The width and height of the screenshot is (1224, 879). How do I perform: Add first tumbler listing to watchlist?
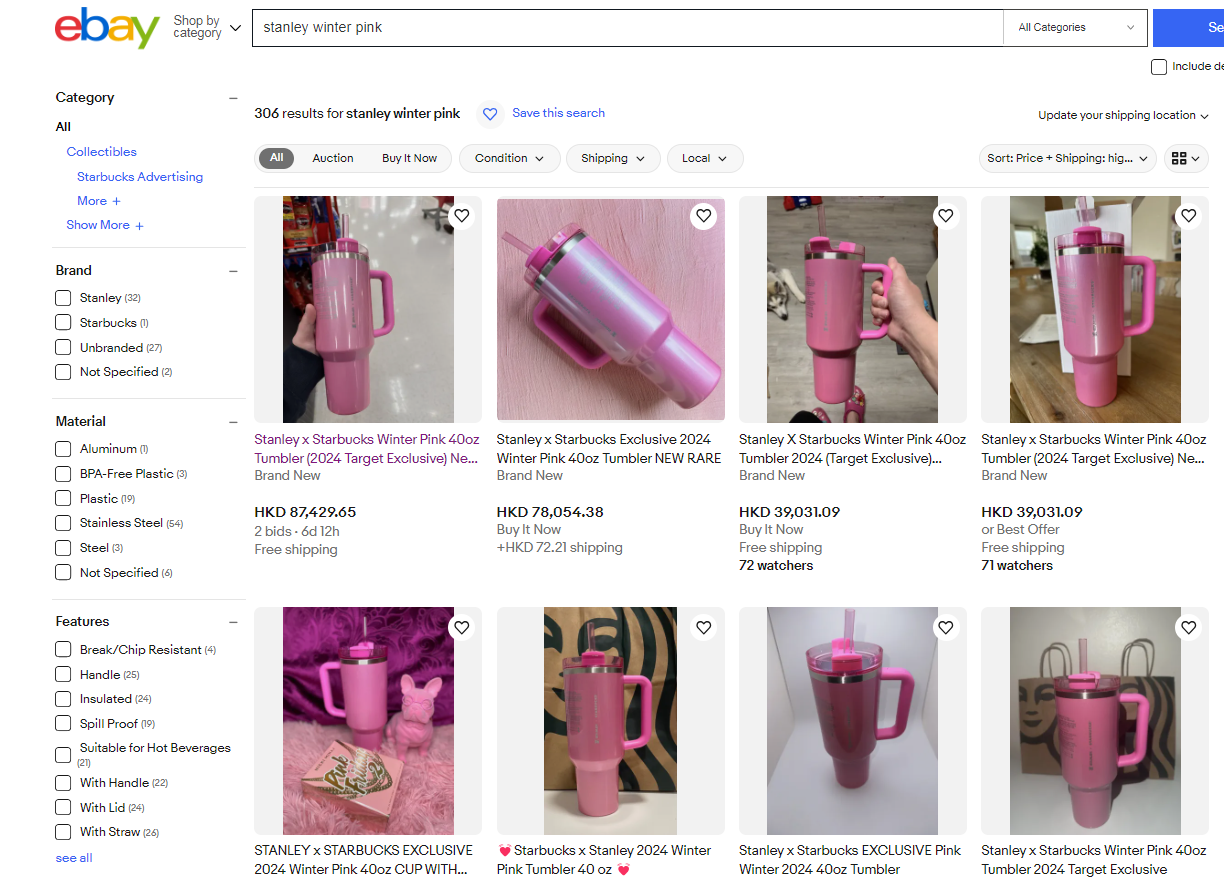coord(461,216)
